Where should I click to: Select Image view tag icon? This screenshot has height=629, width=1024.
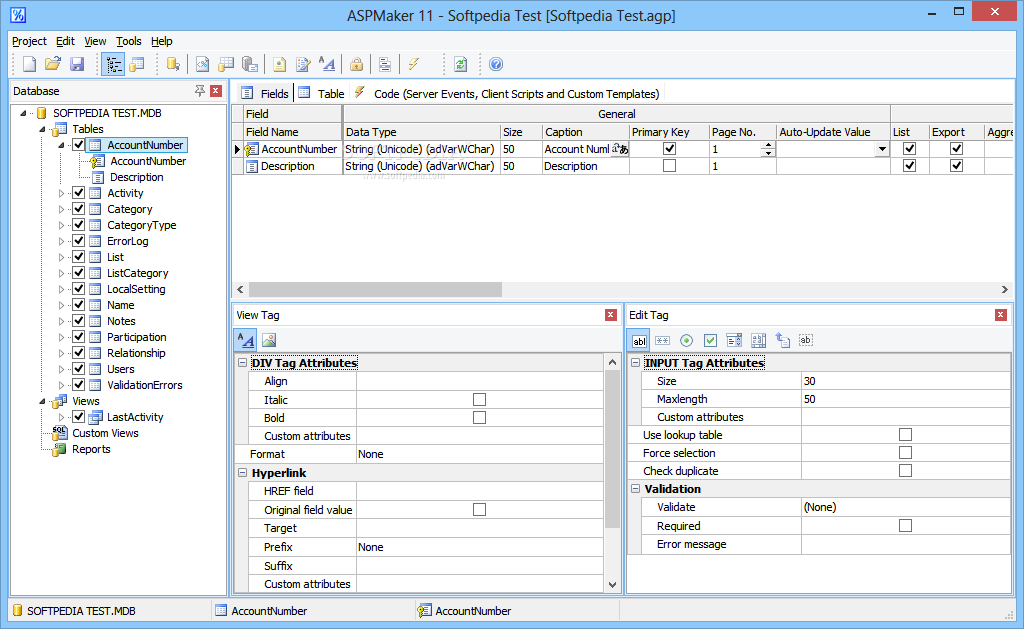[x=269, y=340]
